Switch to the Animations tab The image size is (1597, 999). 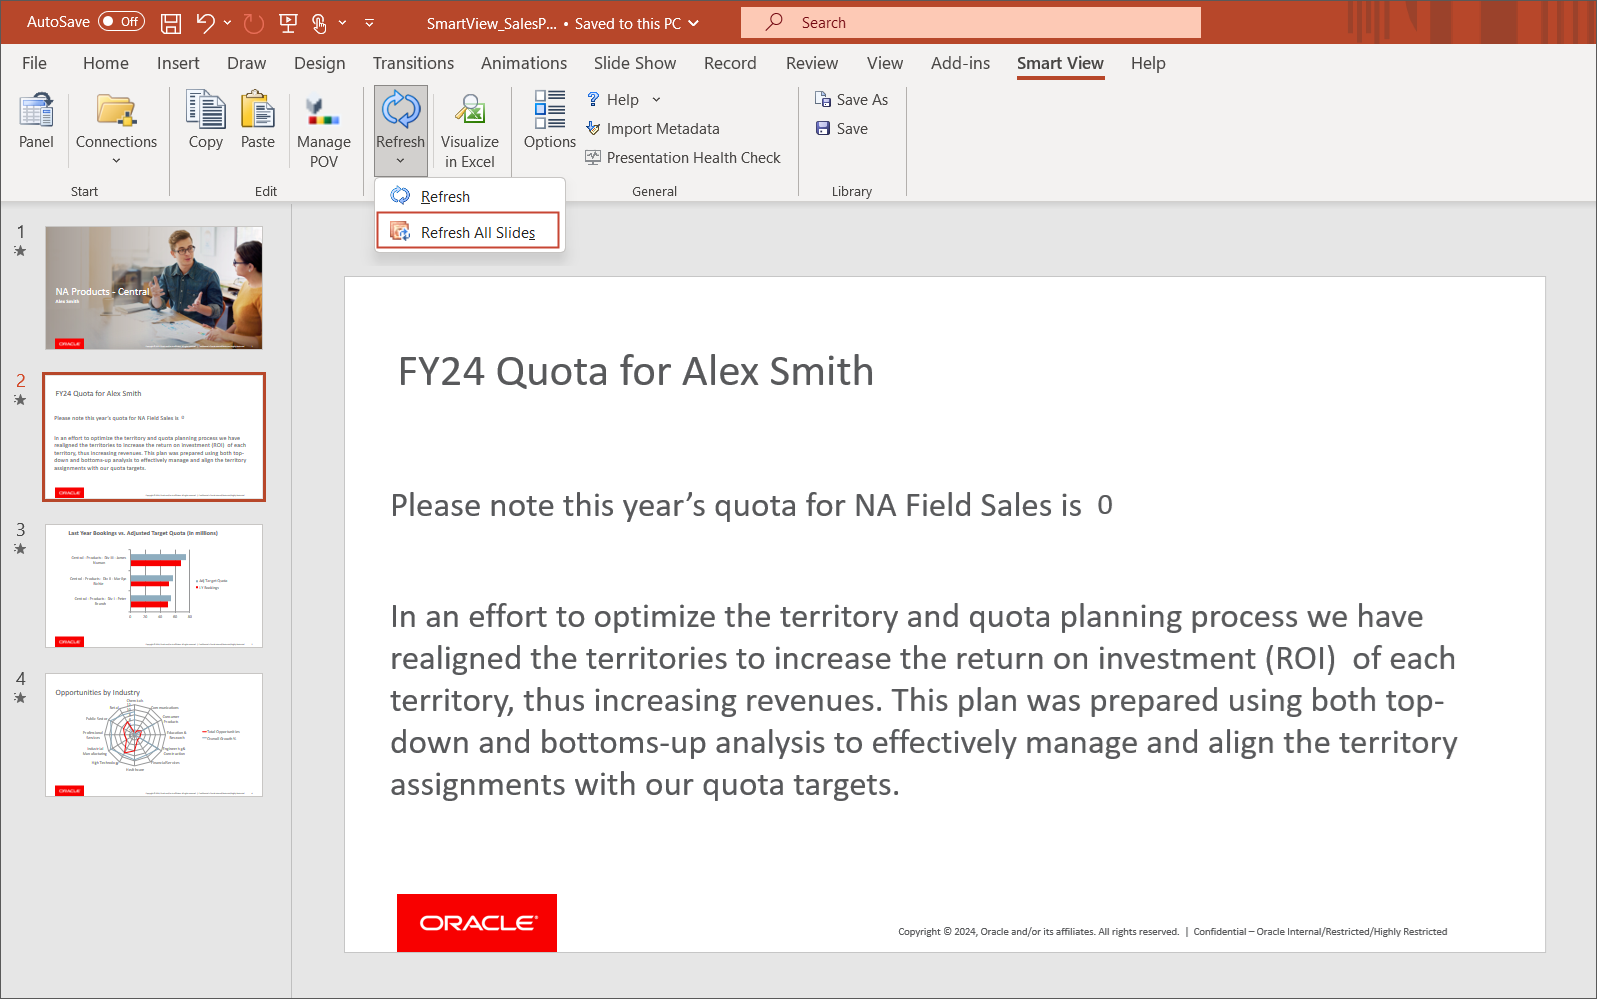(x=524, y=63)
